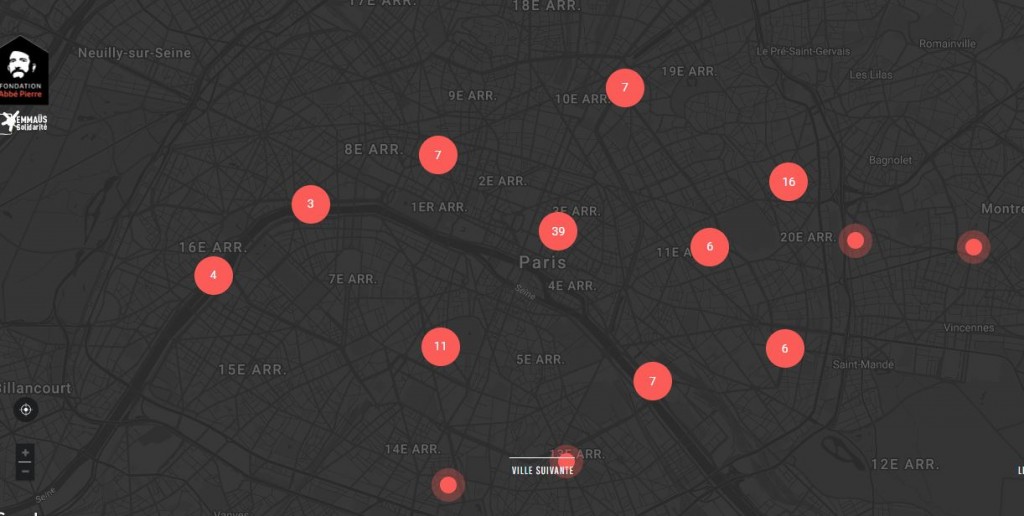This screenshot has height=516, width=1024.
Task: Select the 7 cluster near 8E ARR.
Action: pos(438,155)
